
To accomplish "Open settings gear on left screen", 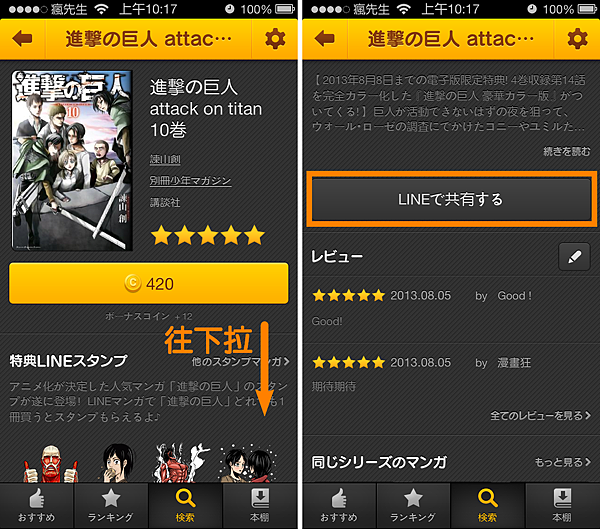I will point(275,39).
